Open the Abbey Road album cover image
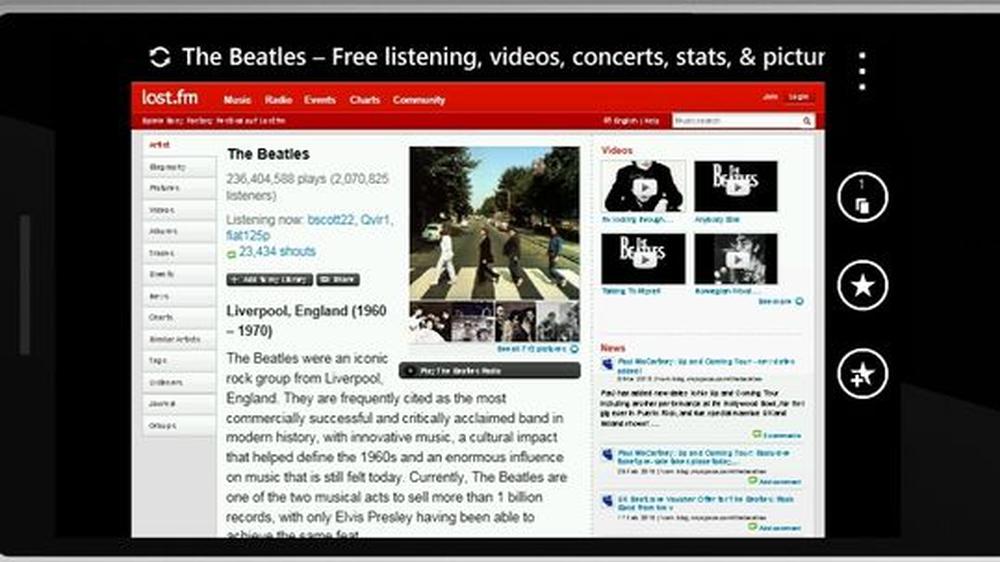This screenshot has height=562, width=1000. point(494,223)
